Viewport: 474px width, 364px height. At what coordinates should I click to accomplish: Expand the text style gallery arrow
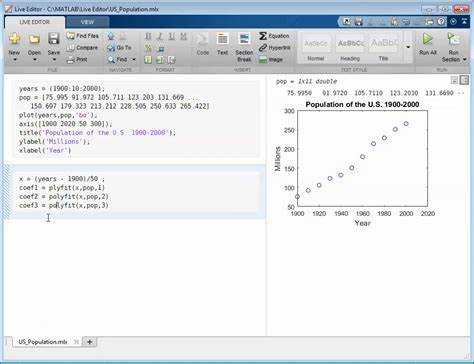click(408, 47)
